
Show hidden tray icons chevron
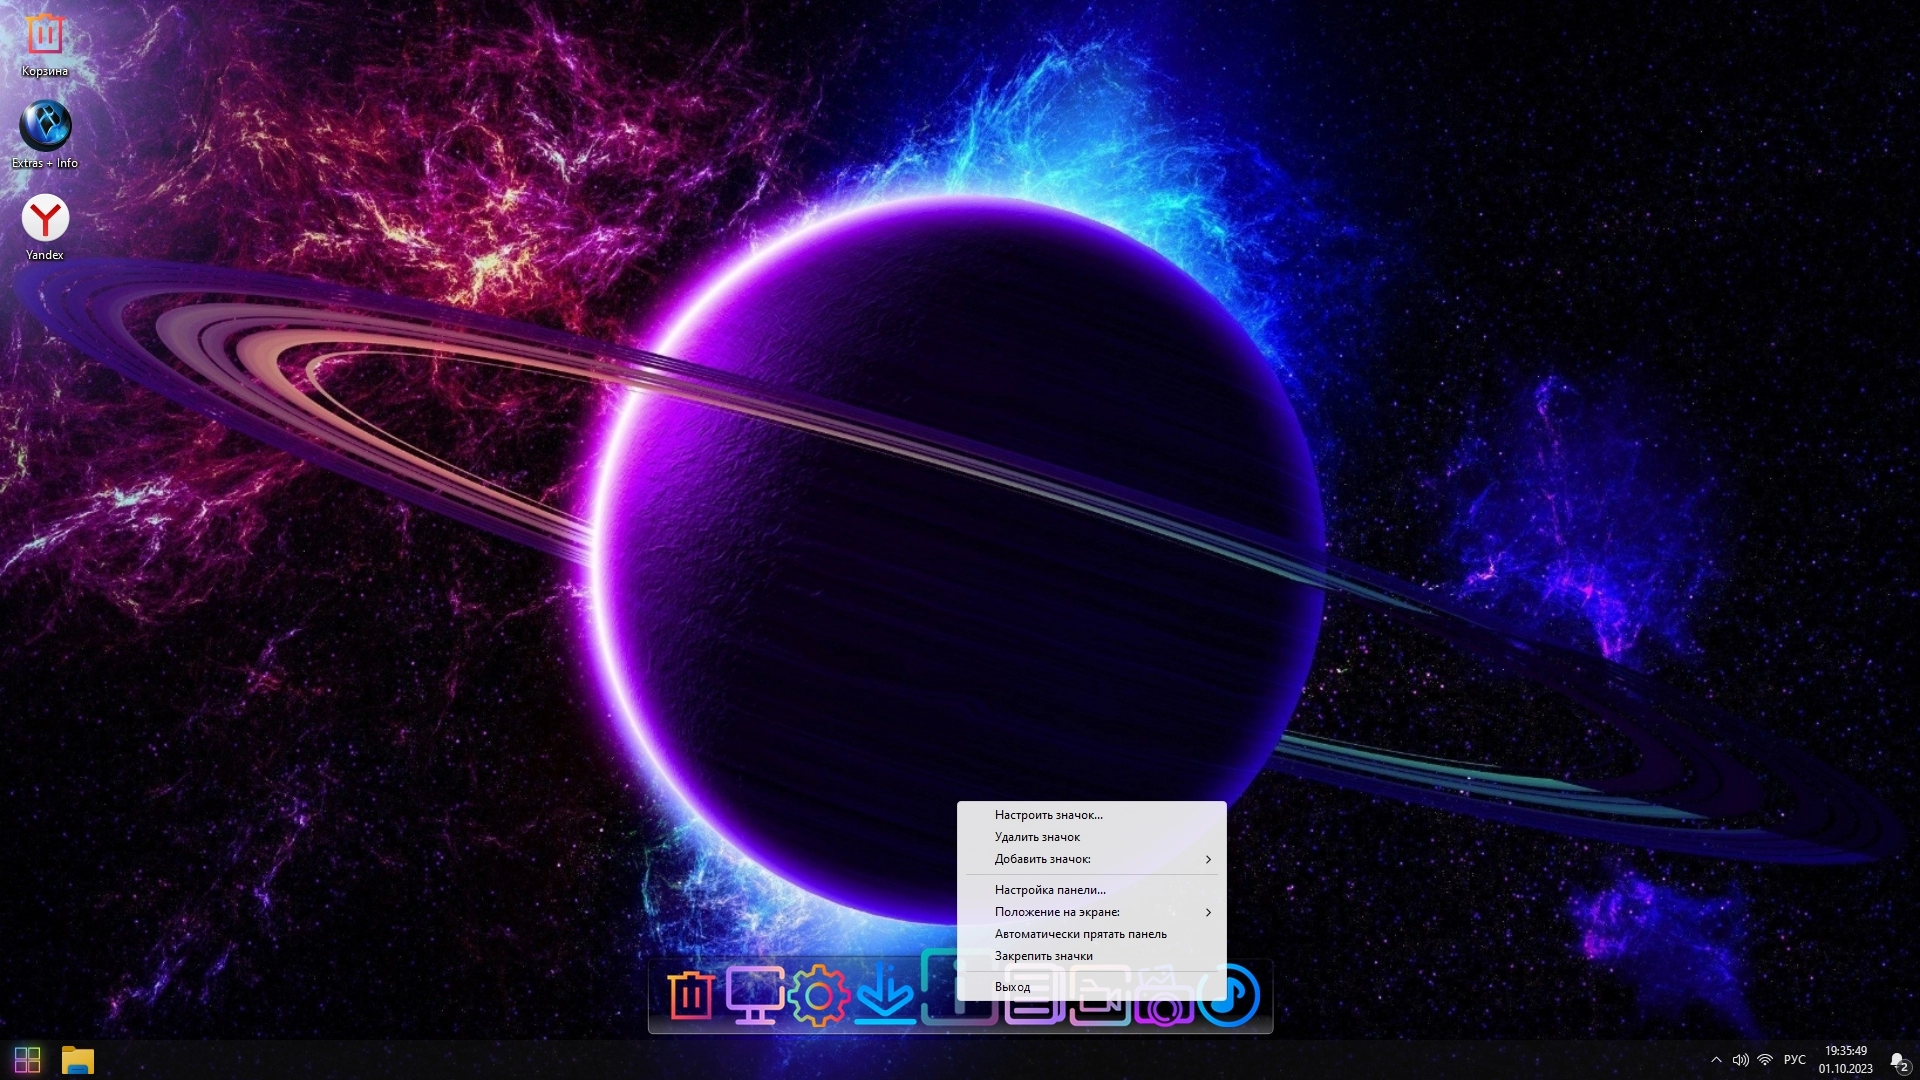(x=1716, y=1060)
